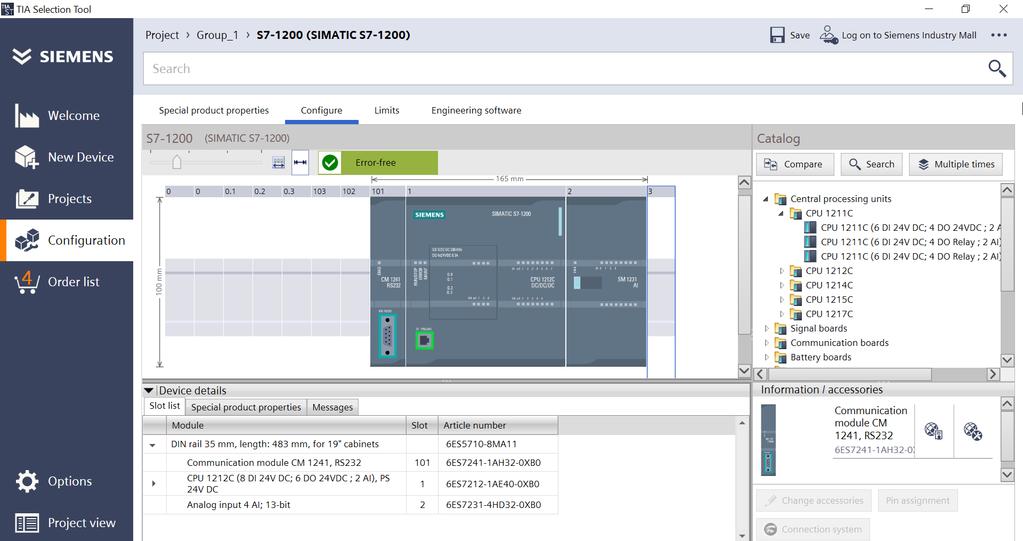
Task: Click the search magnifier icon
Action: (996, 68)
